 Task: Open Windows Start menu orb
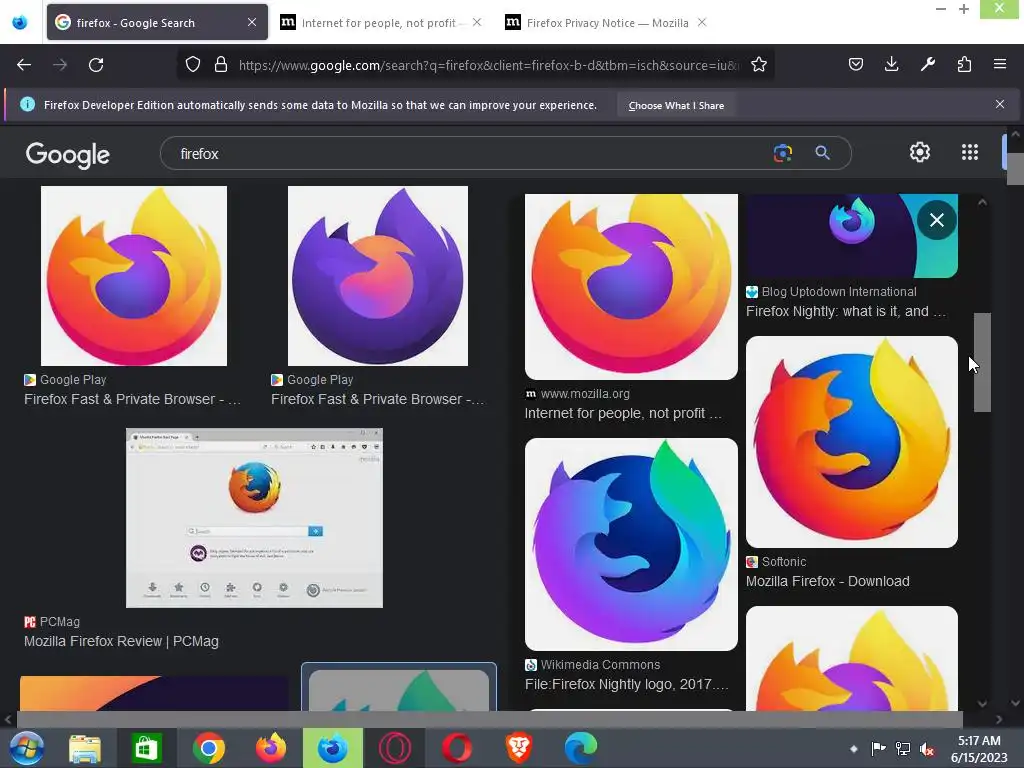click(27, 748)
